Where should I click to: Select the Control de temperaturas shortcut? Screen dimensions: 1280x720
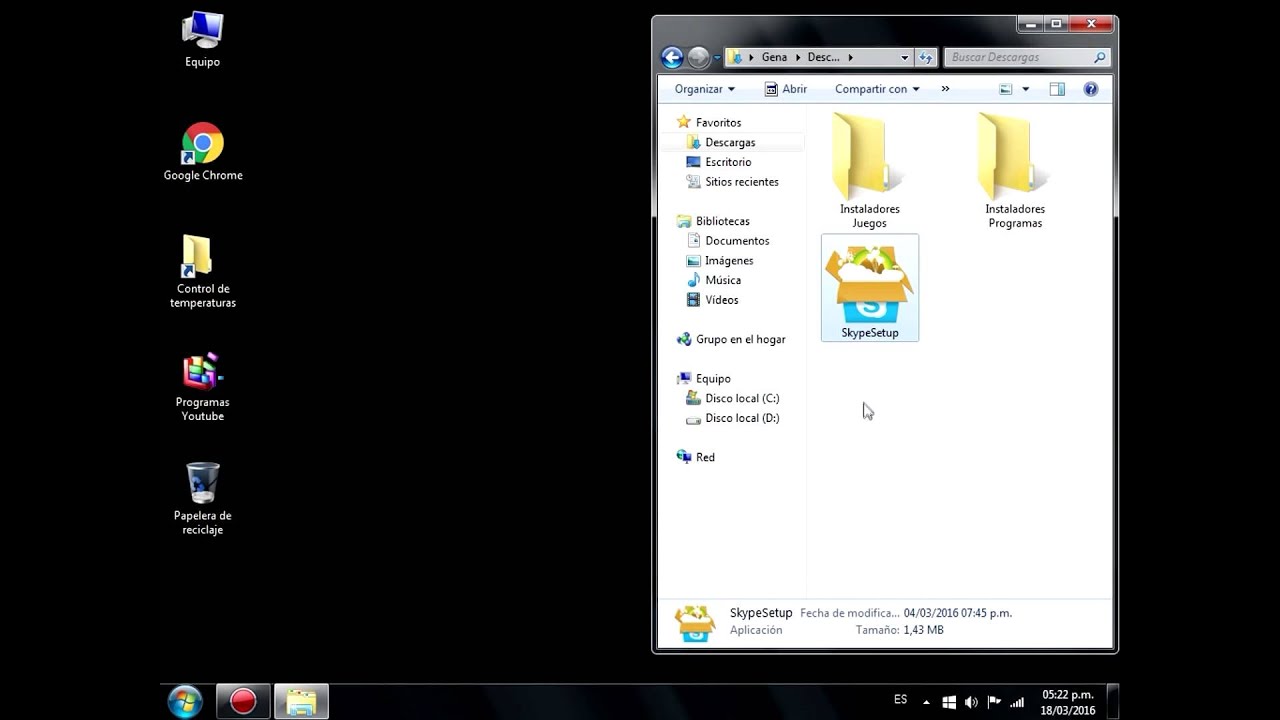(203, 271)
